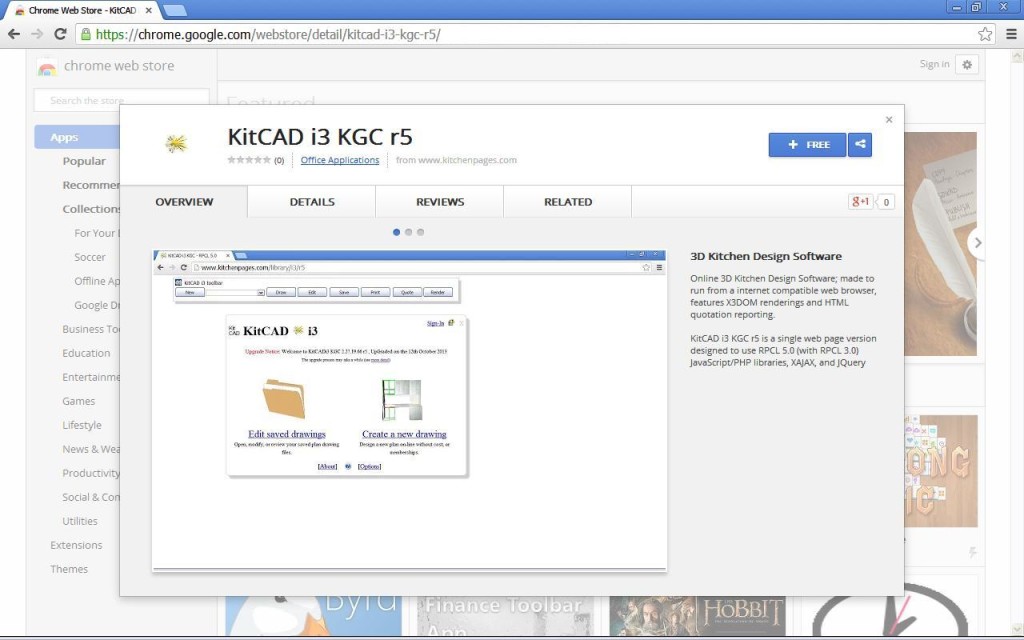Open the Chrome hamburger menu

1011,34
